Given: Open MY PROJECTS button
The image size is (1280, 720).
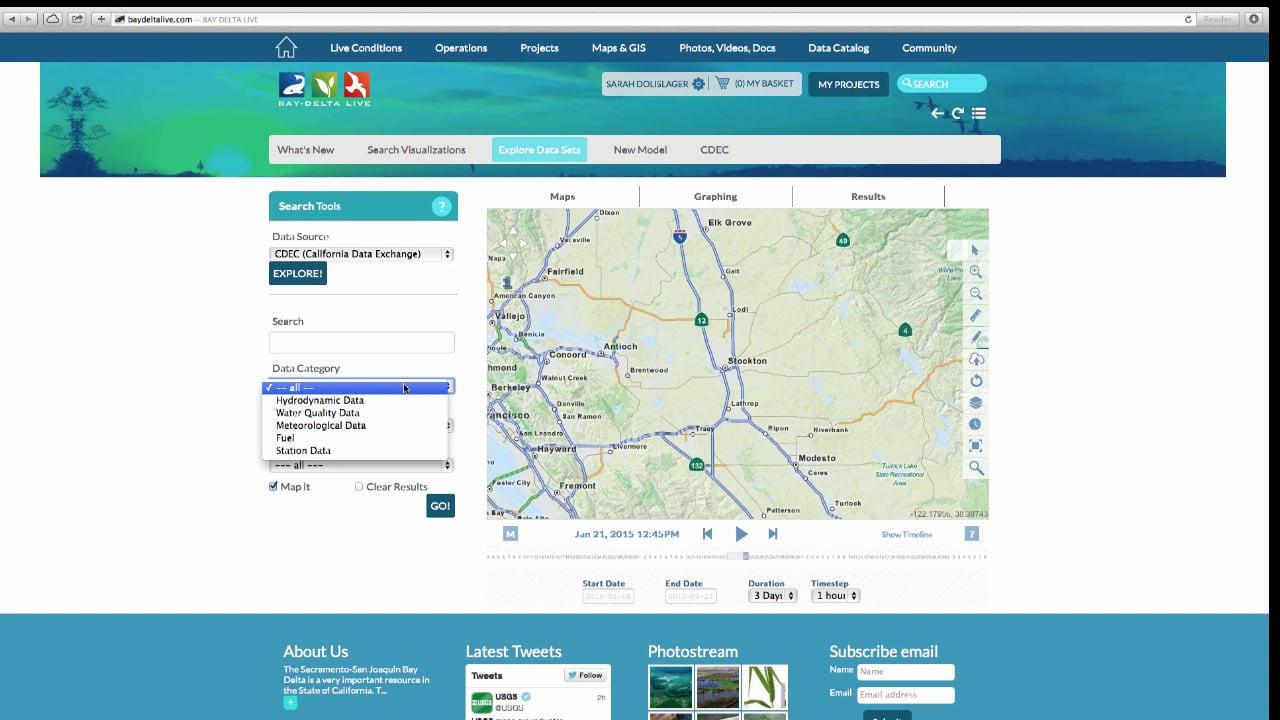Looking at the screenshot, I should (848, 84).
